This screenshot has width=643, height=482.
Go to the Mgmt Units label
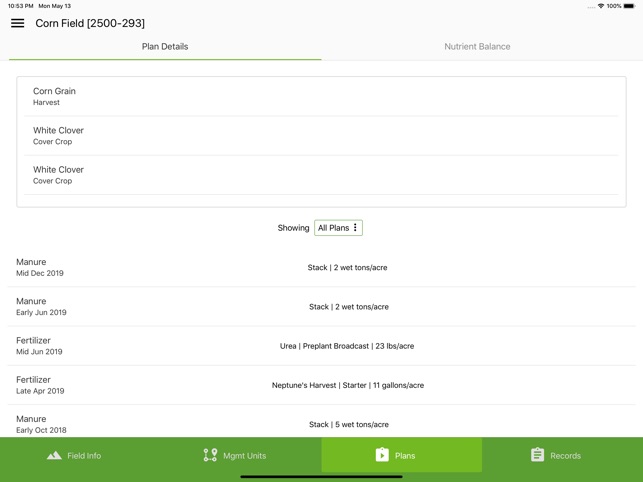click(244, 456)
